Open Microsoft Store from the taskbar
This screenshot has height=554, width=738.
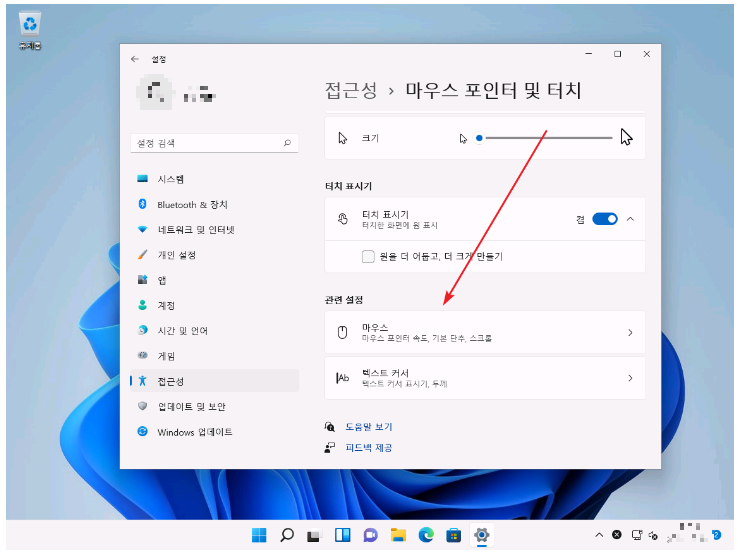(454, 535)
